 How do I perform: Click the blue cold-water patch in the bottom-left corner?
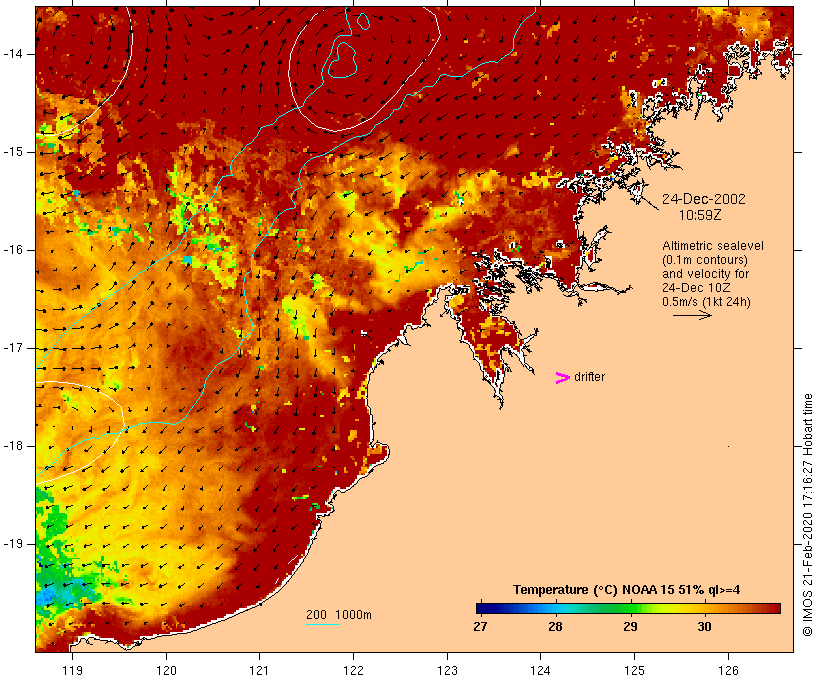(53, 595)
